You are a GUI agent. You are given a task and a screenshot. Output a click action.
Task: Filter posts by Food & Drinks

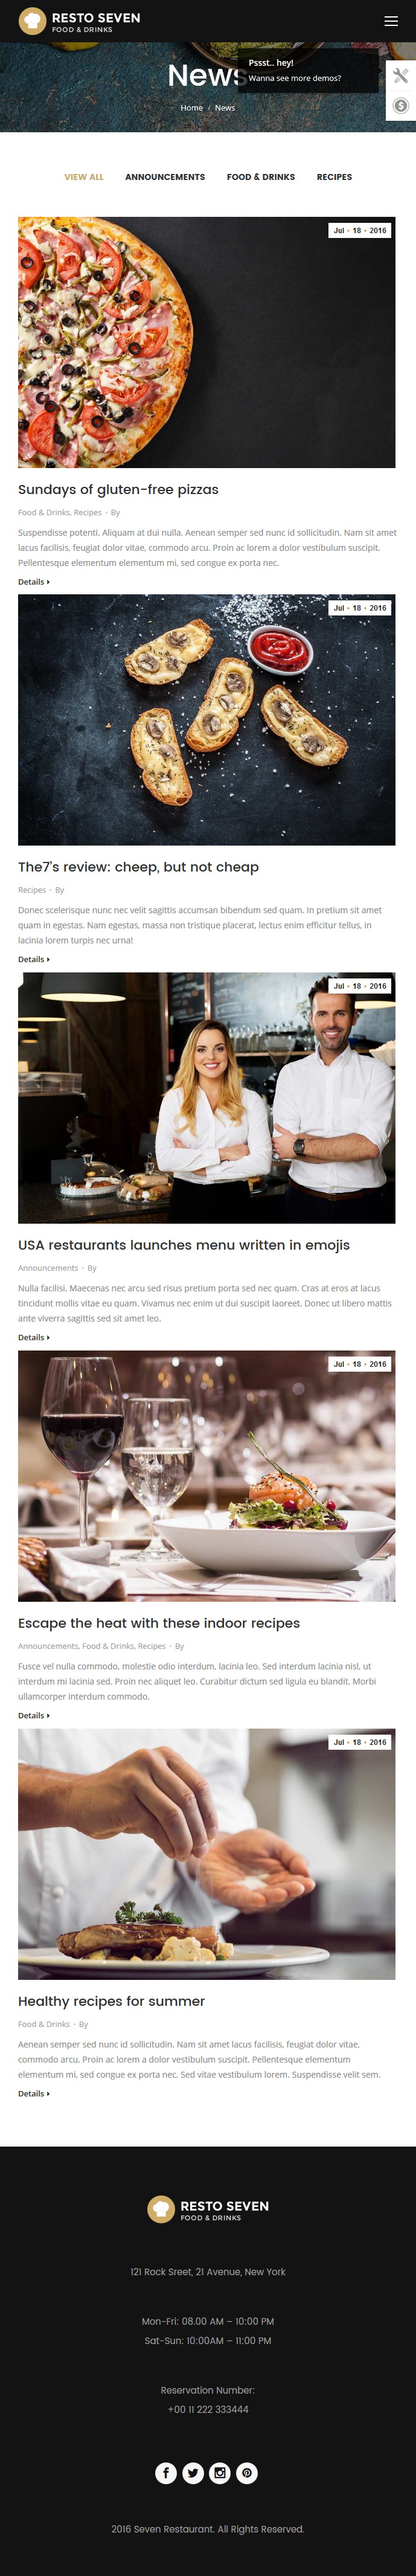point(261,177)
